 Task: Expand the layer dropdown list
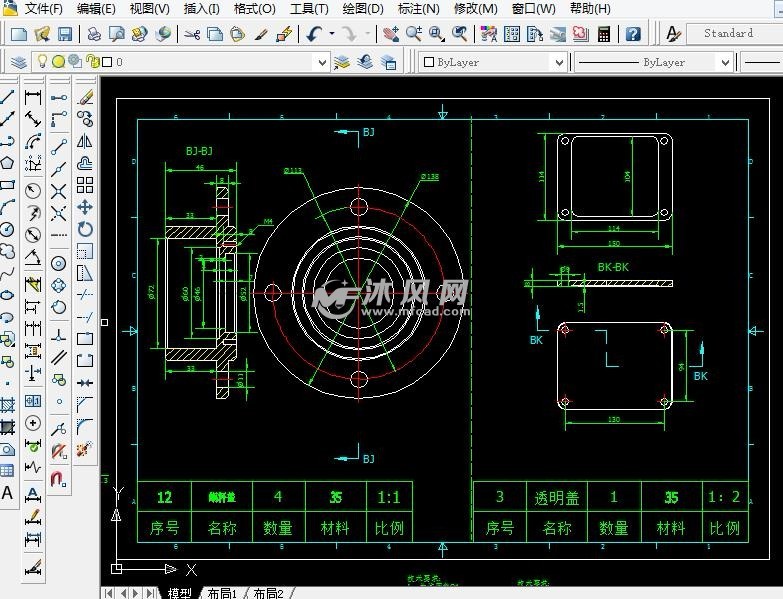pyautogui.click(x=322, y=63)
